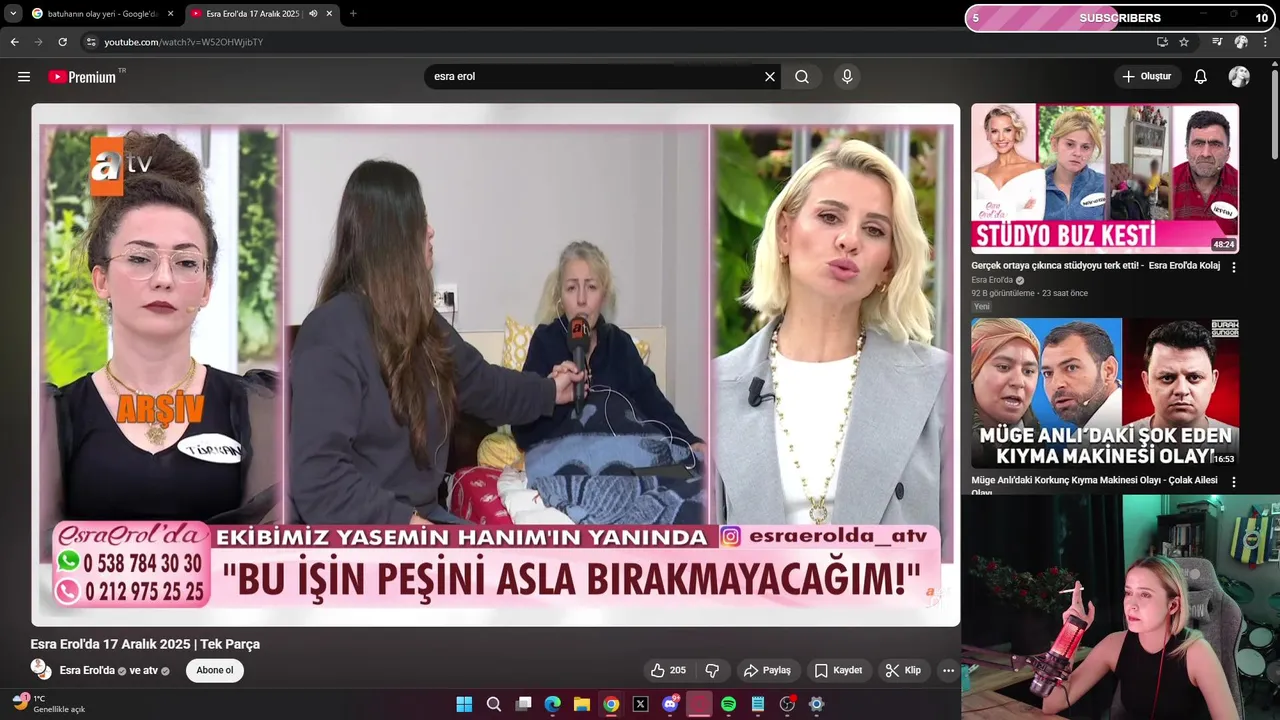Go back in Chrome browser

pyautogui.click(x=14, y=42)
